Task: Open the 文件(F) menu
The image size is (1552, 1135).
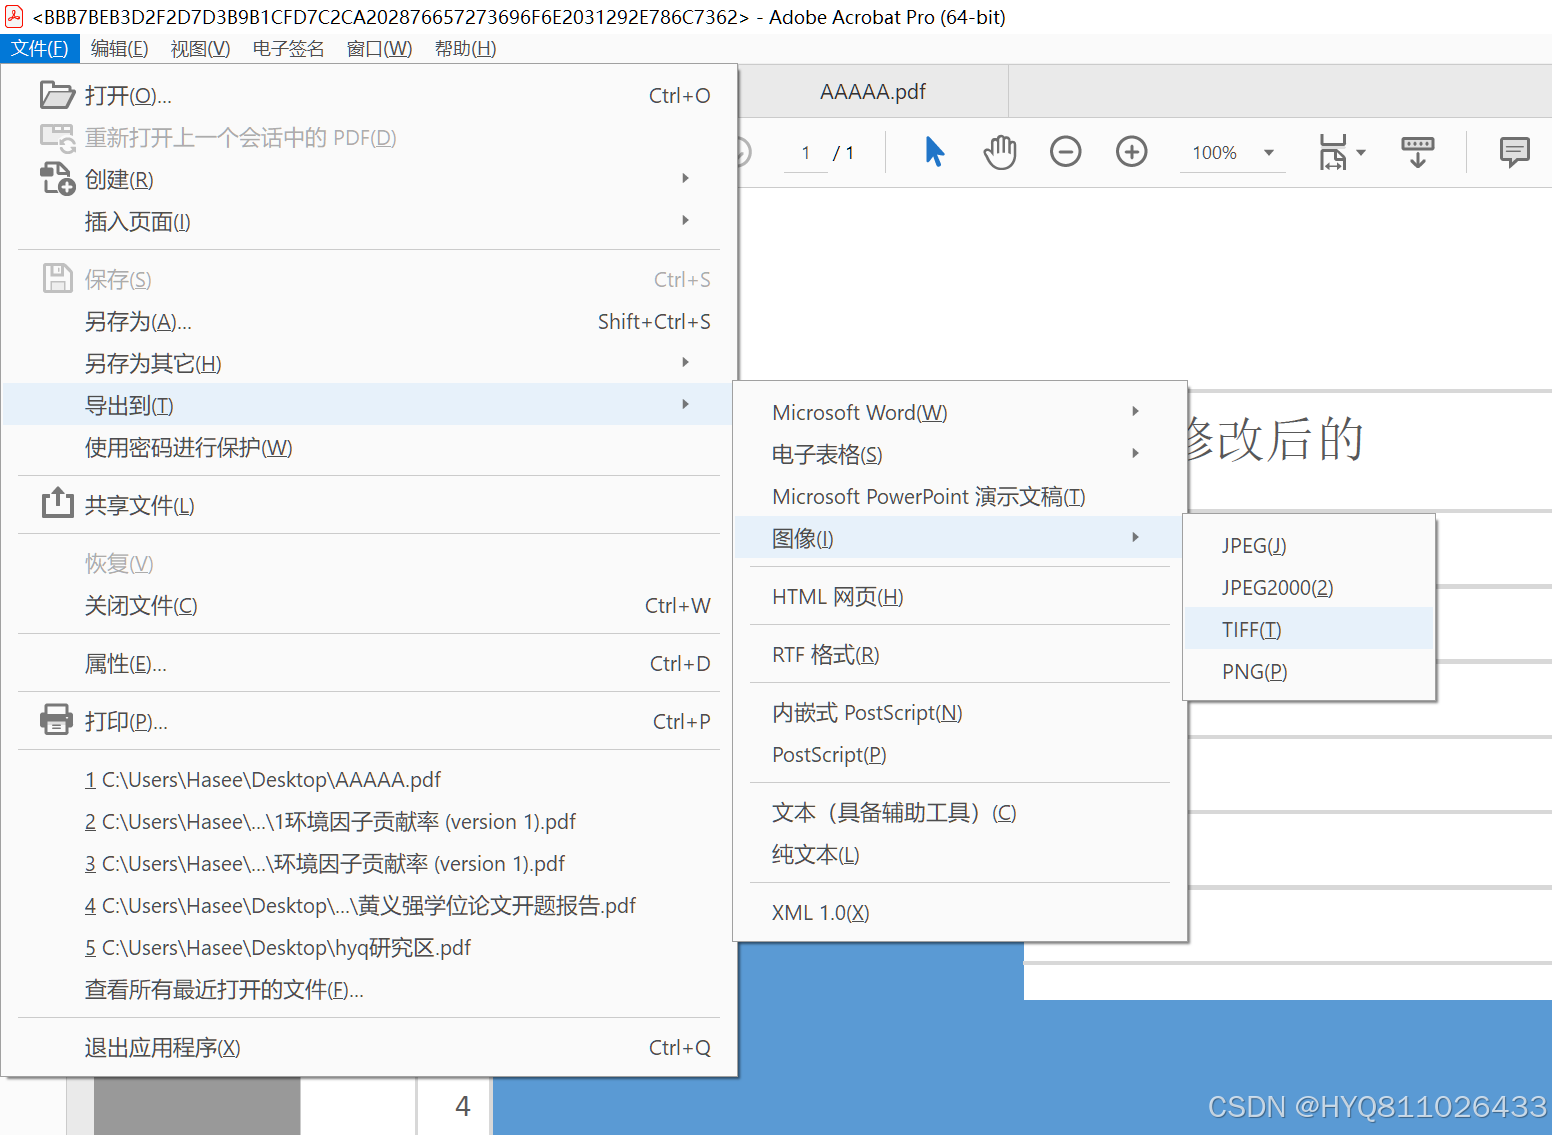Action: click(40, 48)
